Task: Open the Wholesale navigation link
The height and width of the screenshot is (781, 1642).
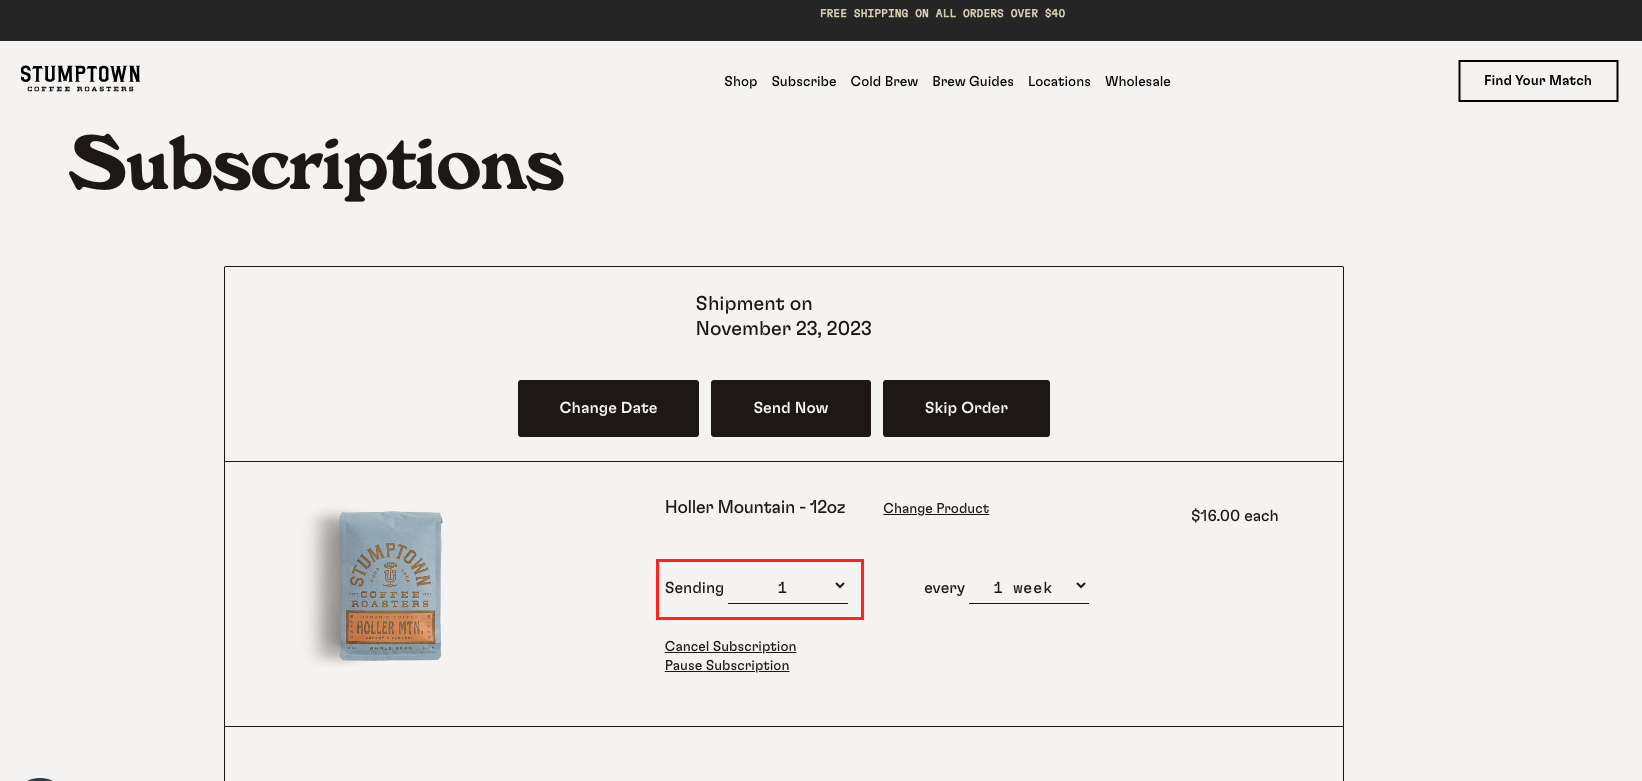Action: click(x=1137, y=81)
